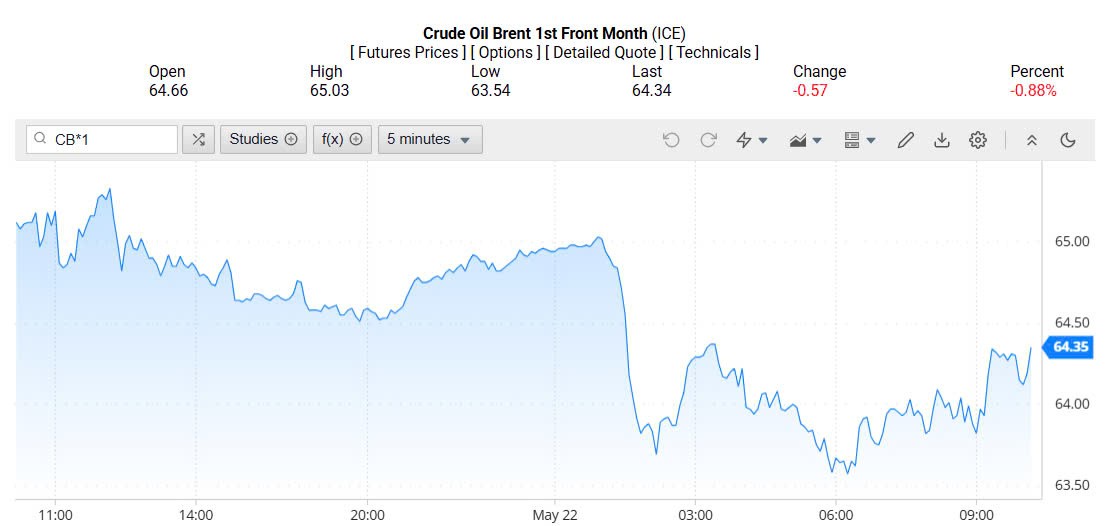Click the compare symbols shuffle icon
Screen dimensions: 1107x526
tap(198, 140)
